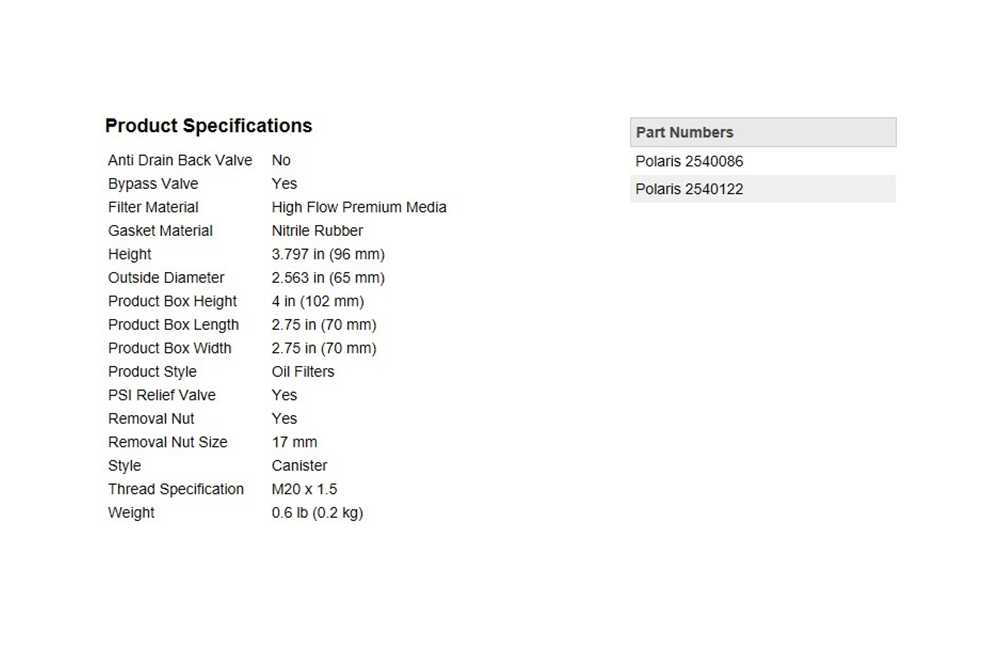Click the Bypass Valve row label

click(x=153, y=184)
